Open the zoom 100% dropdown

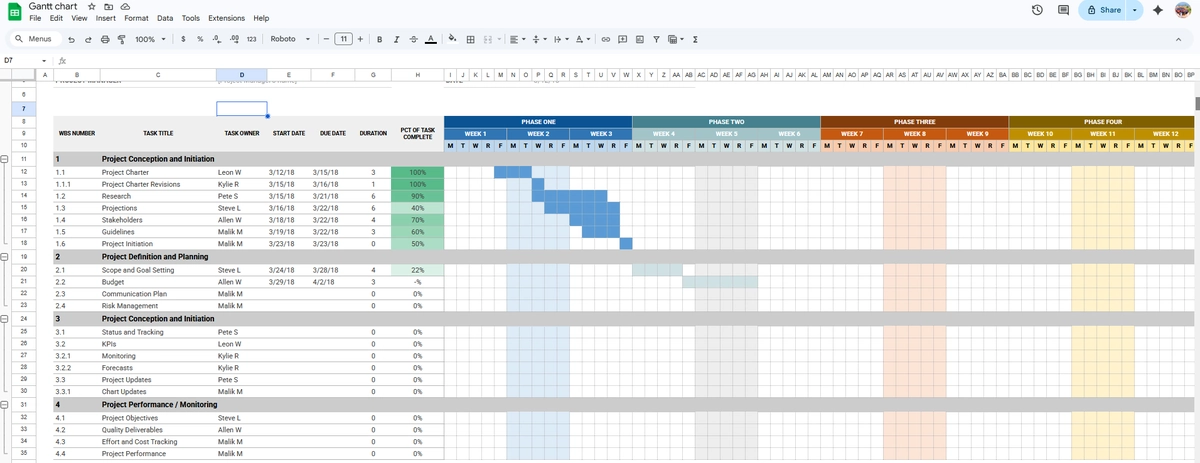[149, 39]
